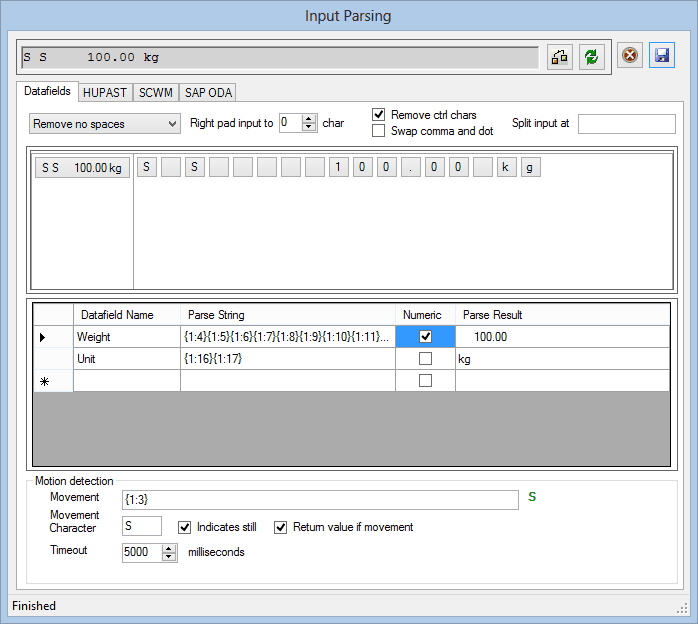The image size is (698, 624).
Task: Click the Split input at field
Action: click(626, 124)
